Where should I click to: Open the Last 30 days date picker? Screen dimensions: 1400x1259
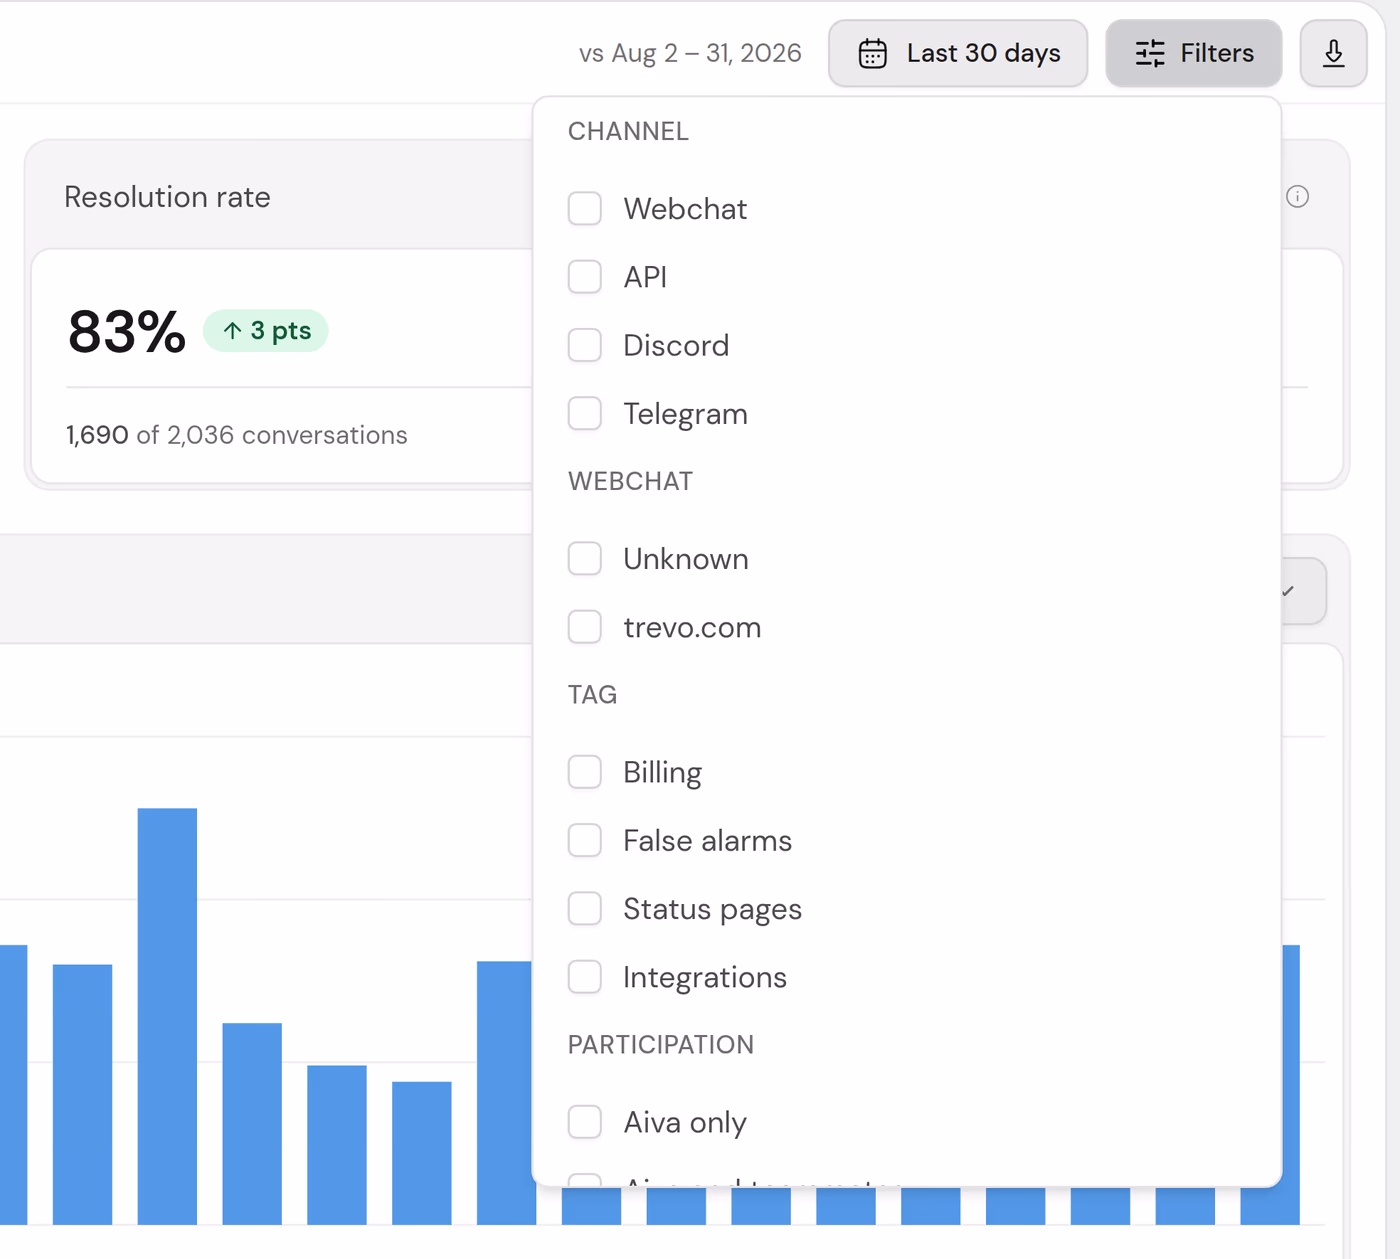[x=958, y=53]
